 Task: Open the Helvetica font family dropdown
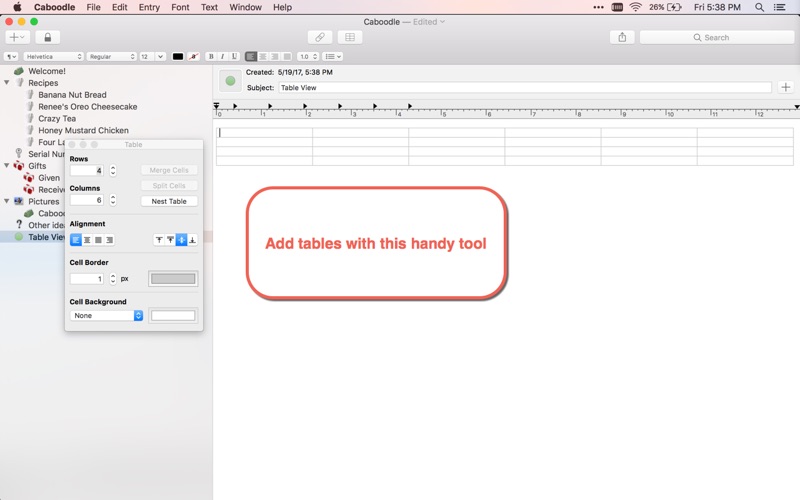click(53, 57)
